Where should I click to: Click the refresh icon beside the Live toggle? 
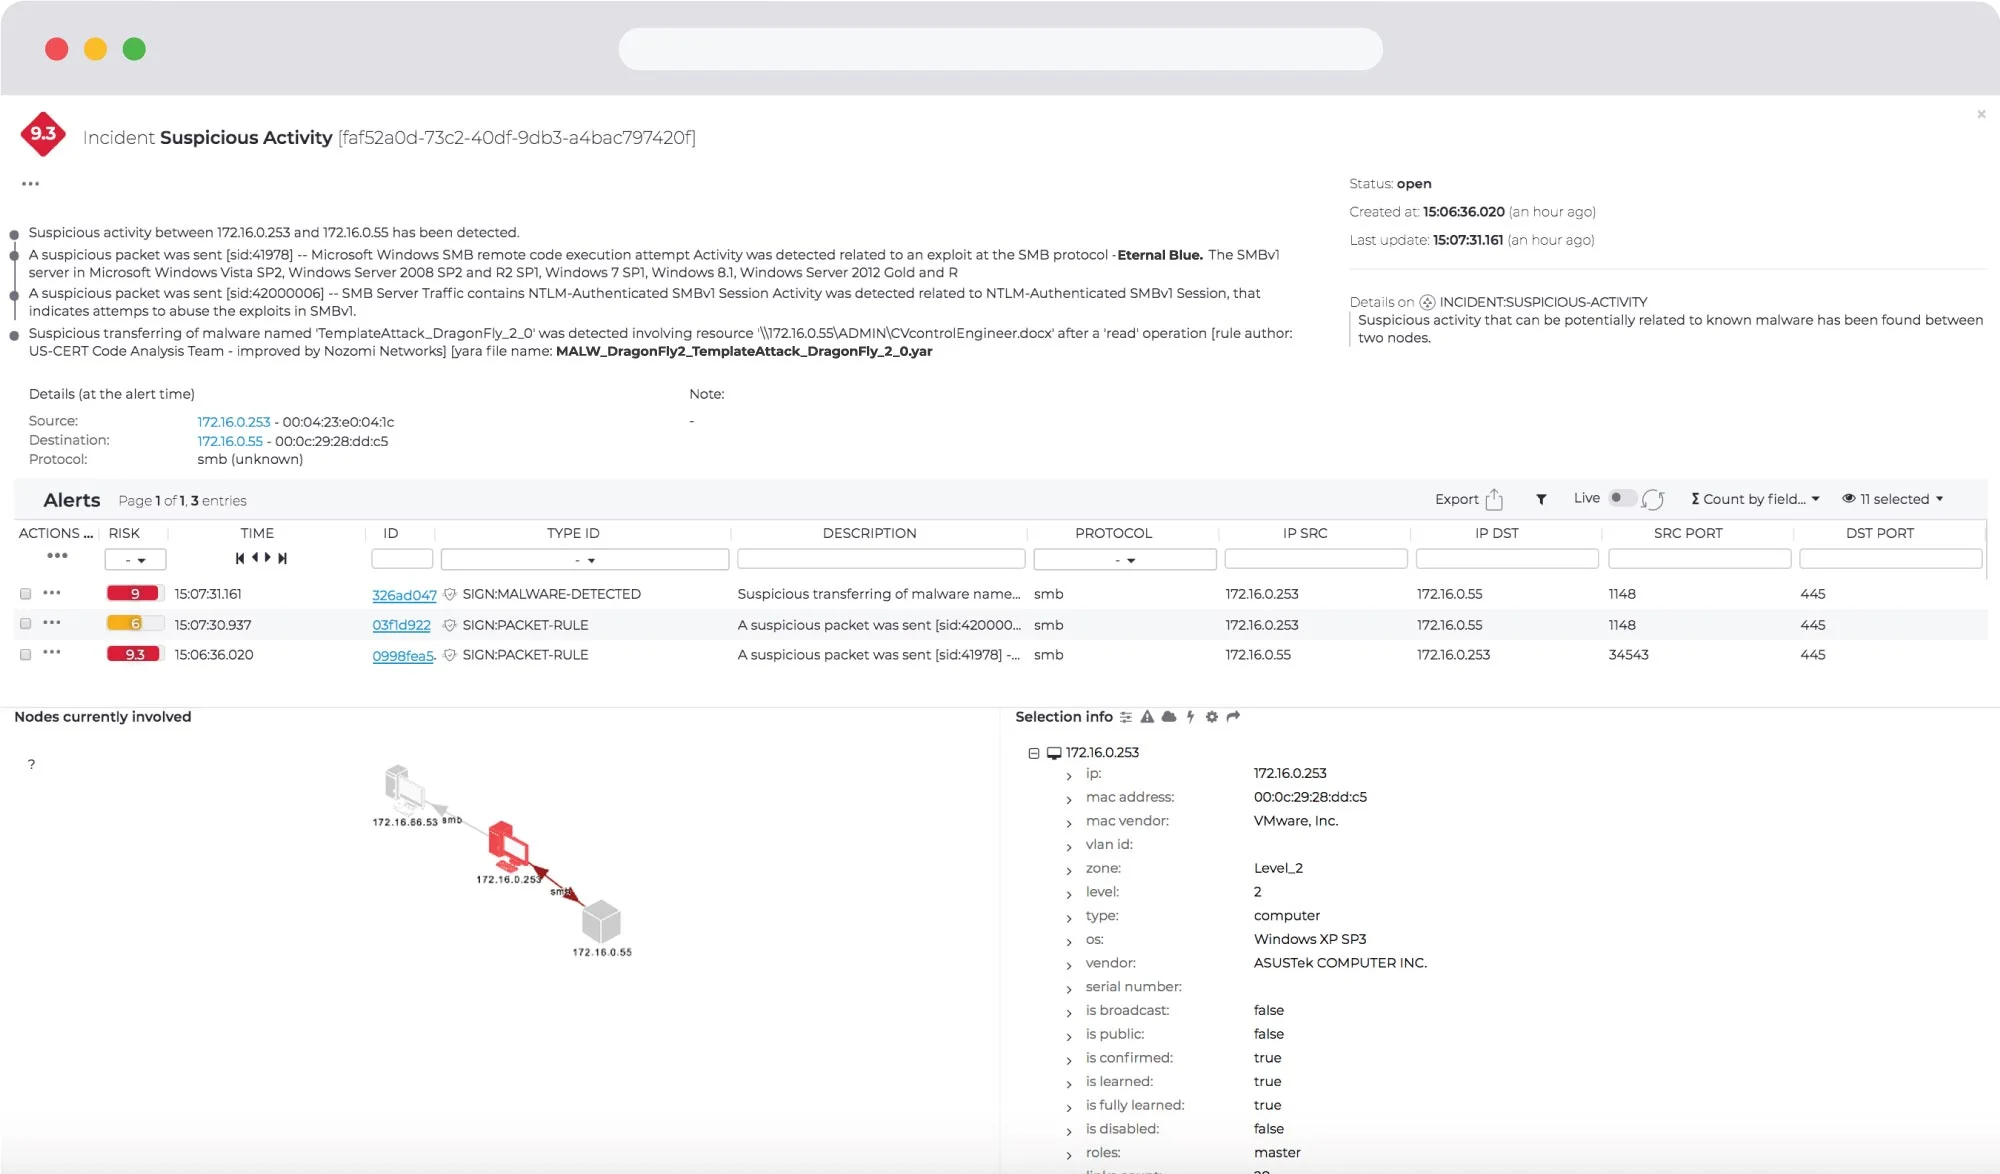click(1653, 499)
